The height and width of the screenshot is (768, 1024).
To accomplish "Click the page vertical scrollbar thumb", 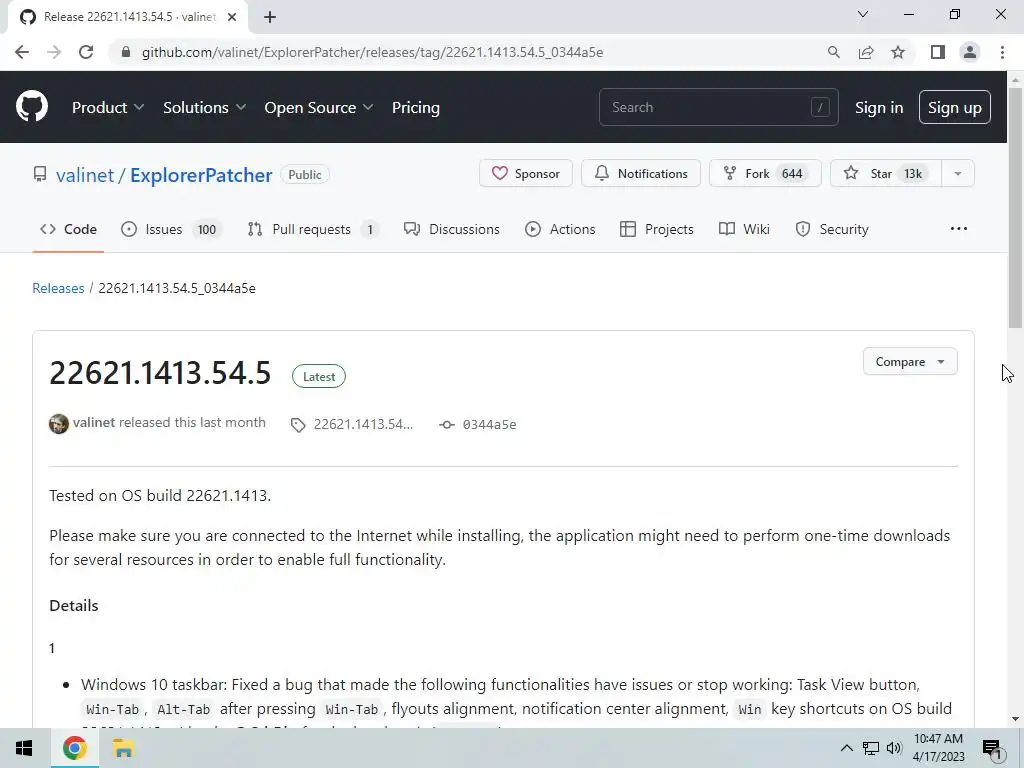I will (x=1015, y=208).
